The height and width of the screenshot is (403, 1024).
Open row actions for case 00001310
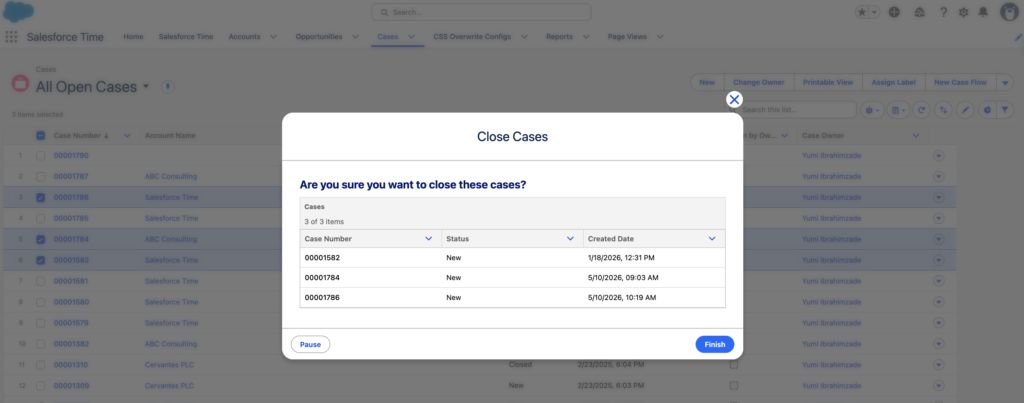click(939, 364)
